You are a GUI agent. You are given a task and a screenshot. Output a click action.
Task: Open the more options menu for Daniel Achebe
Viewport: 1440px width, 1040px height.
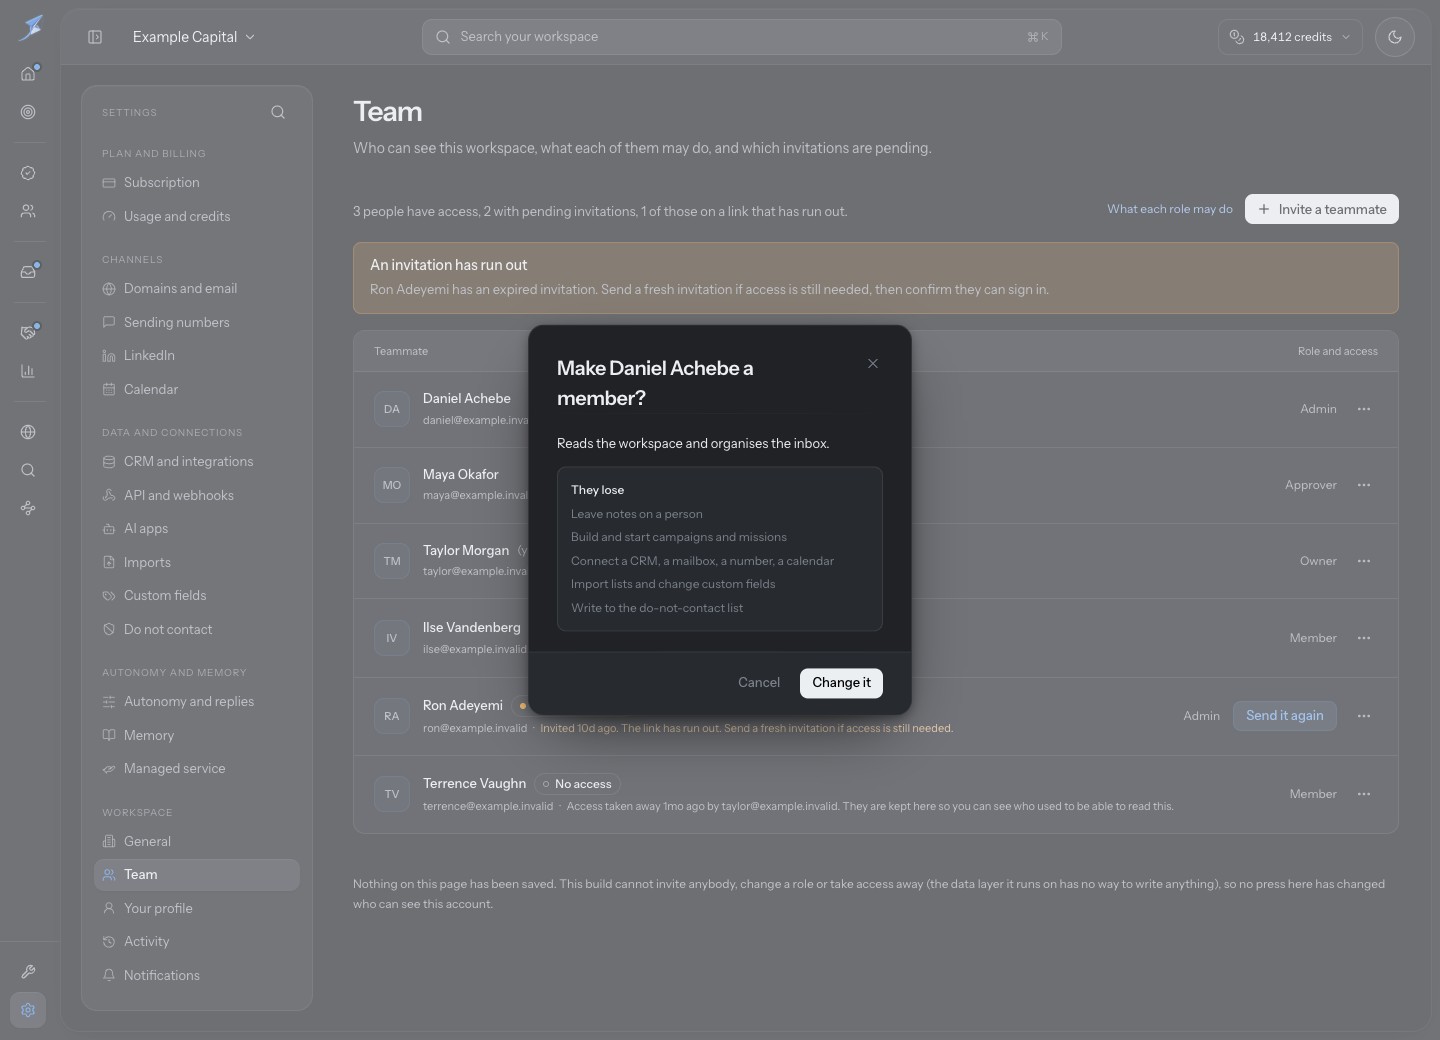click(1364, 409)
